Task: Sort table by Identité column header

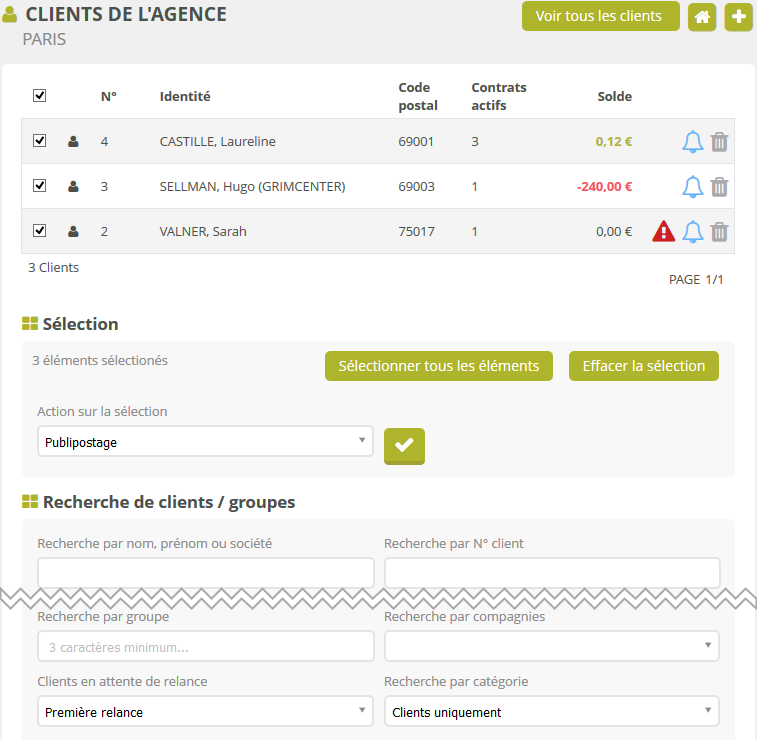Action: (185, 97)
